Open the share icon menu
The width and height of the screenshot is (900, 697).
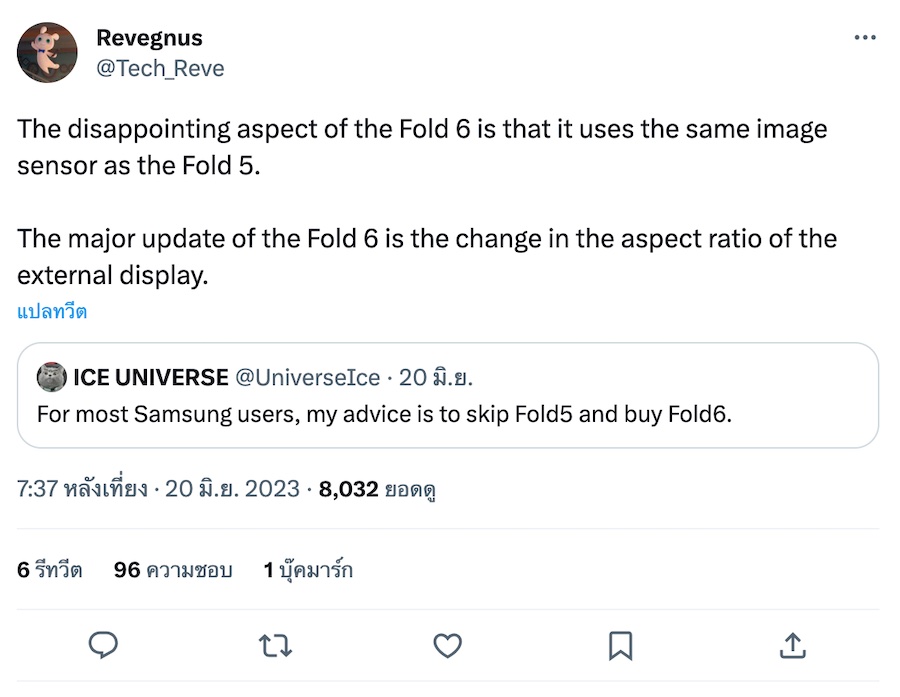point(792,645)
